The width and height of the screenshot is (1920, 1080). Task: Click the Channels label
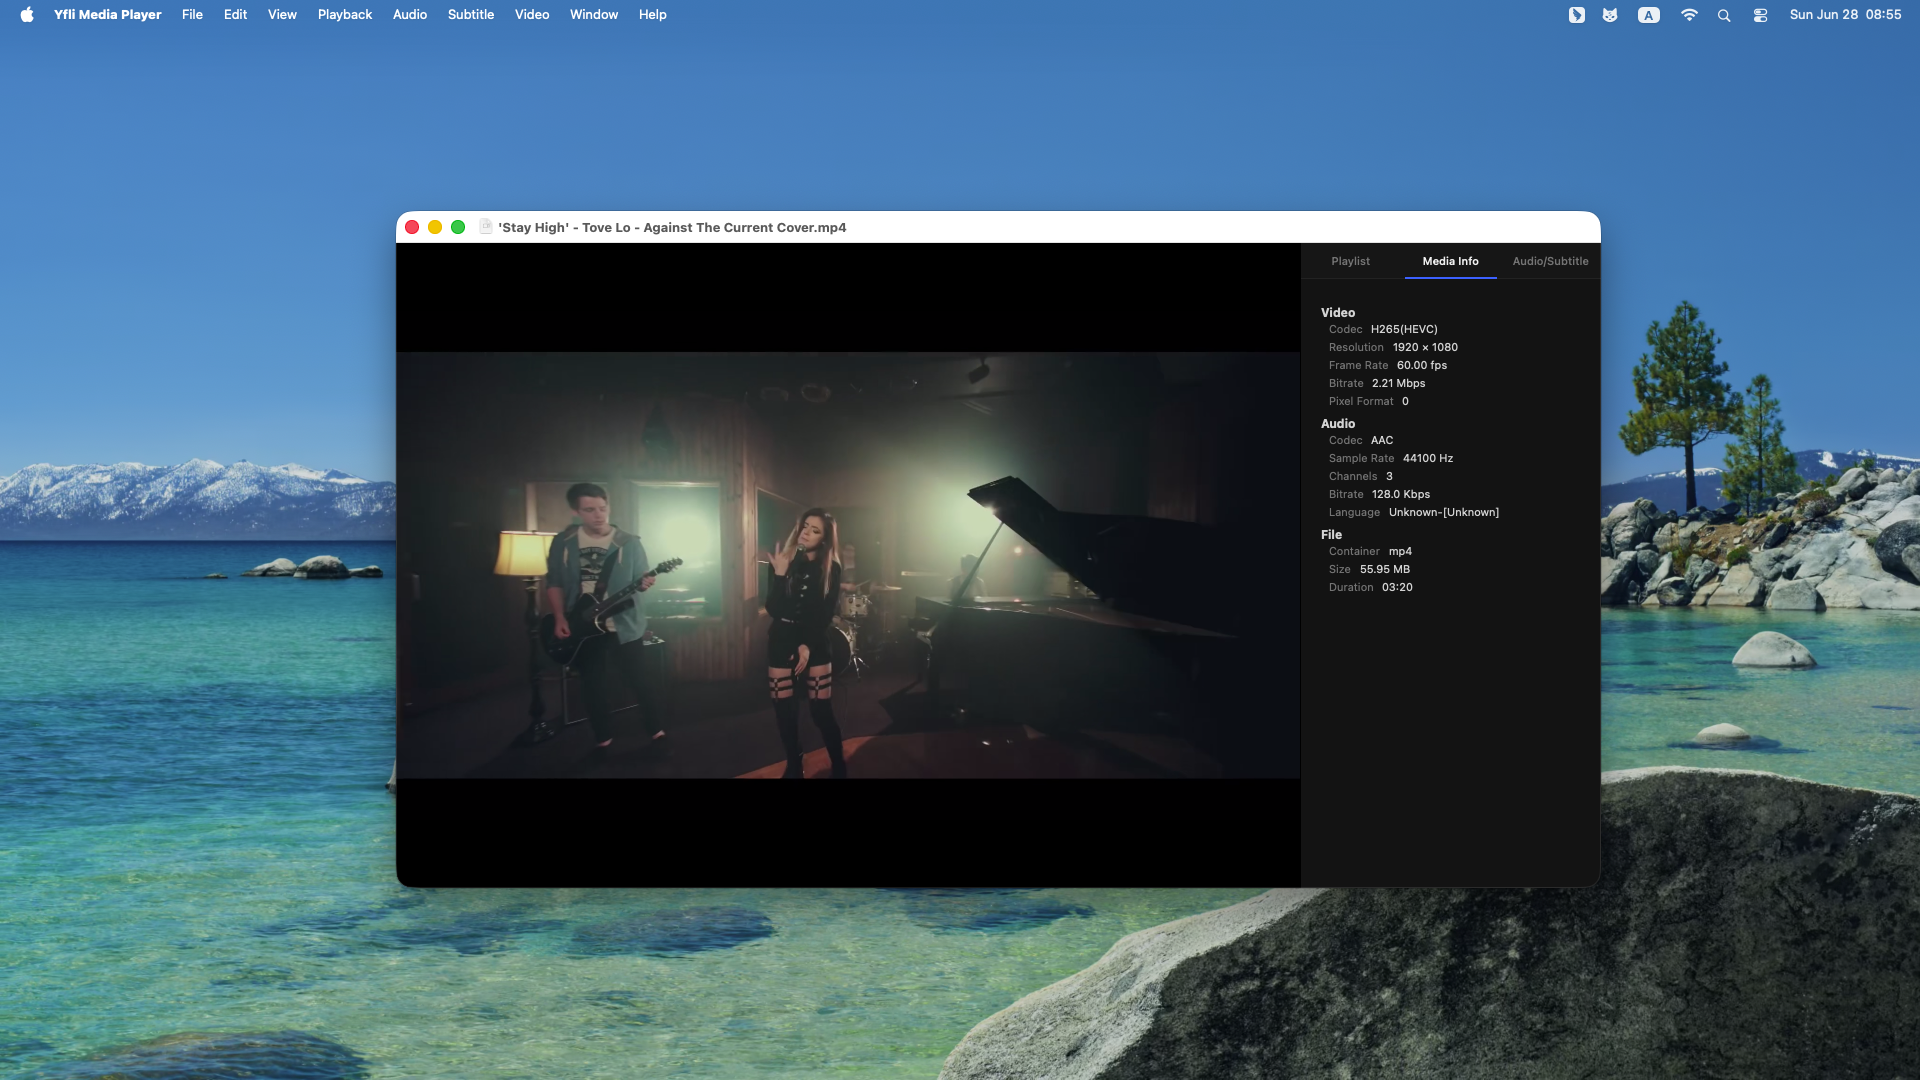pos(1353,476)
